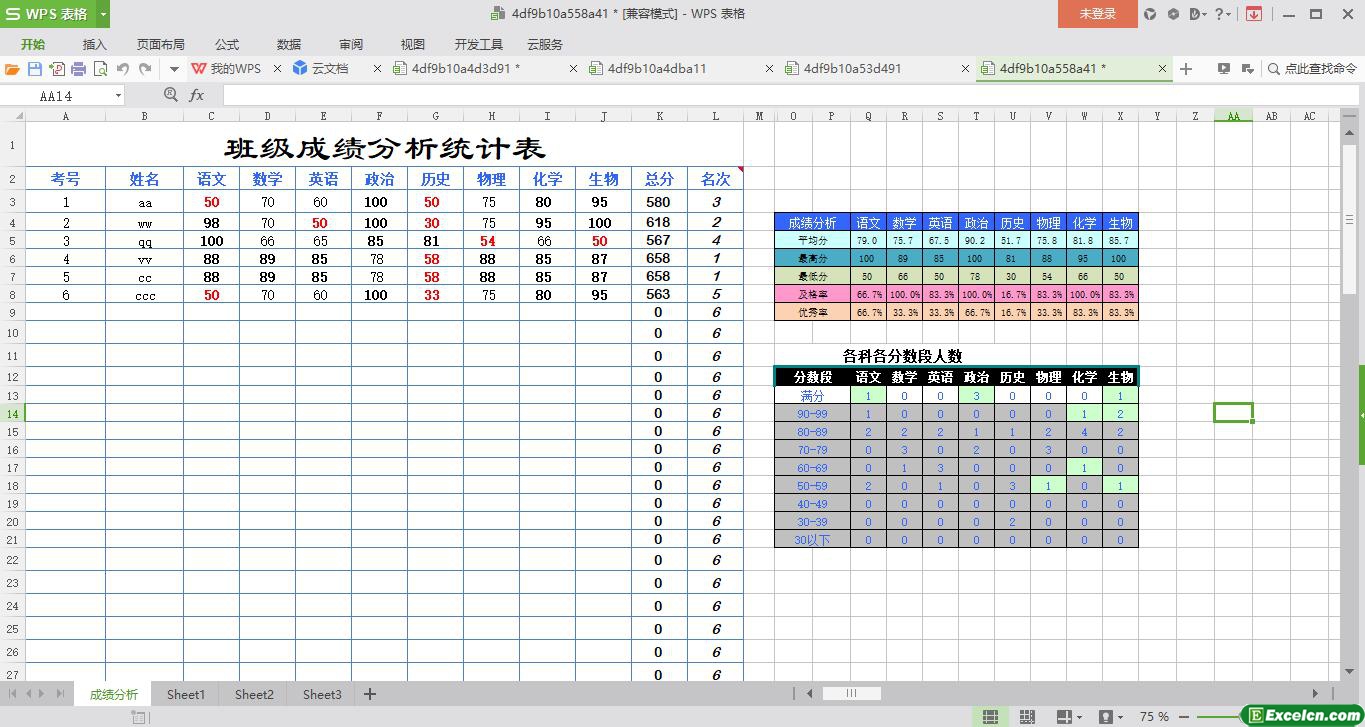1365x727 pixels.
Task: Open the 开始 ribbon tab
Action: point(33,44)
